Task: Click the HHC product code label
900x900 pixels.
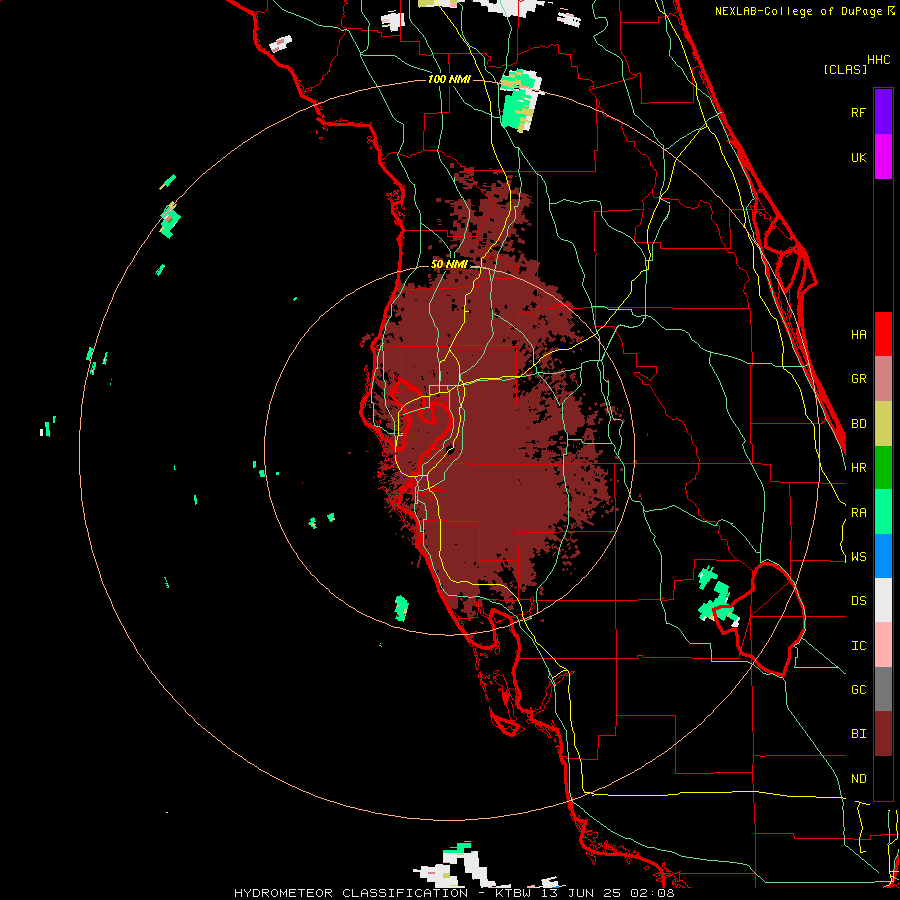Action: (x=879, y=60)
